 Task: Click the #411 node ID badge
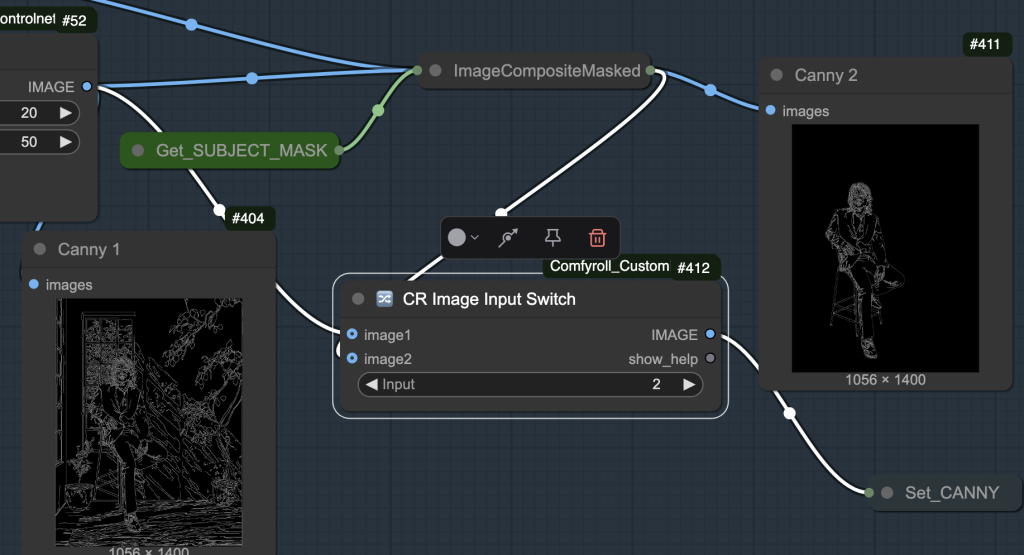click(x=985, y=44)
